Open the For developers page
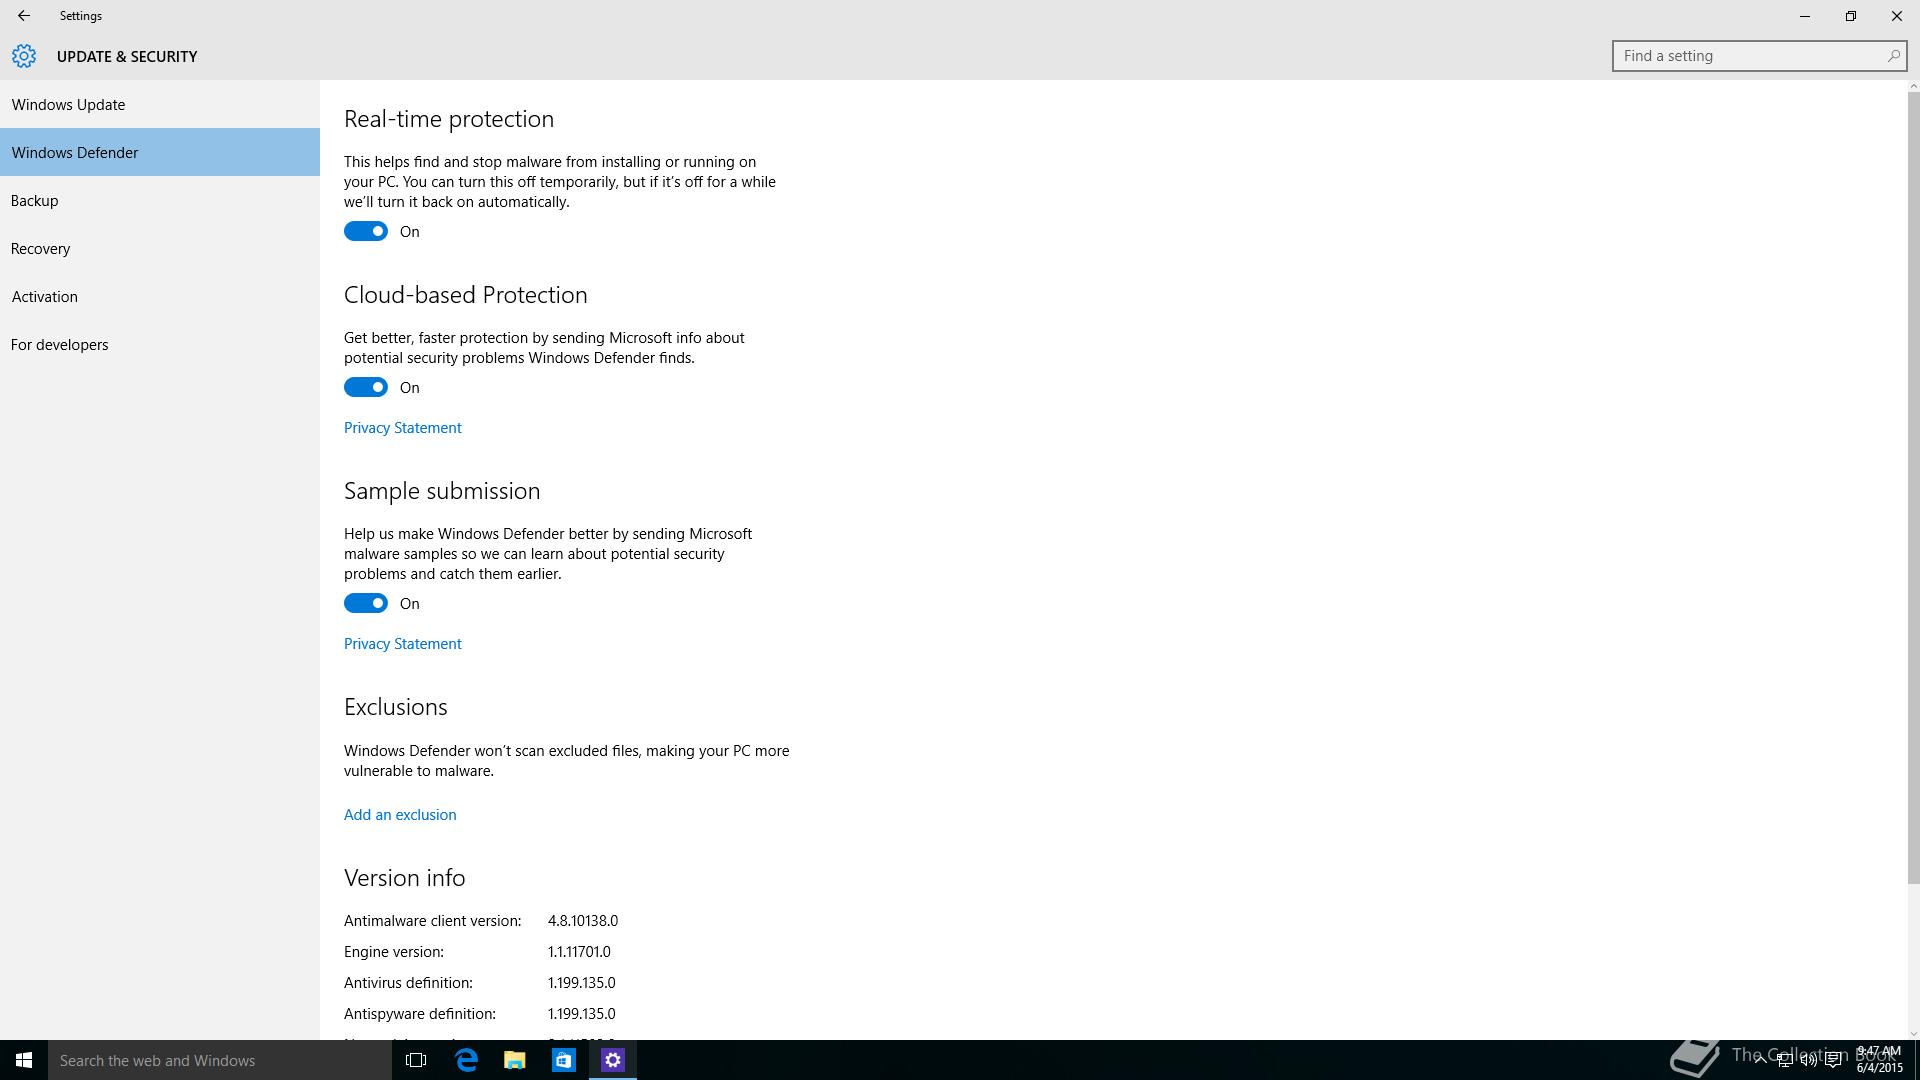 click(x=160, y=344)
